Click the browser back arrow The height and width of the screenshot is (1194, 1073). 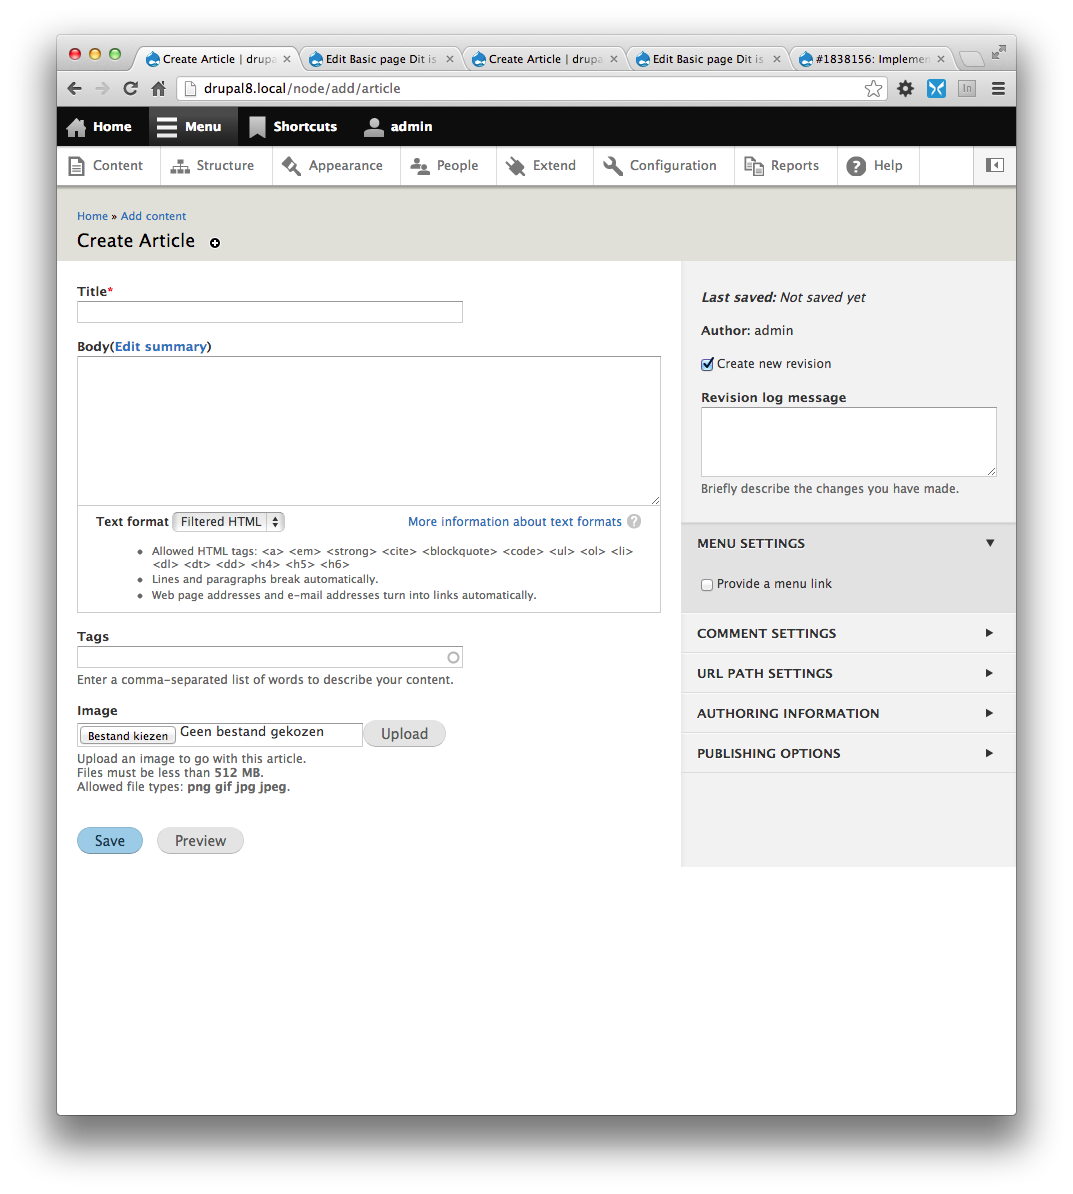pos(75,88)
